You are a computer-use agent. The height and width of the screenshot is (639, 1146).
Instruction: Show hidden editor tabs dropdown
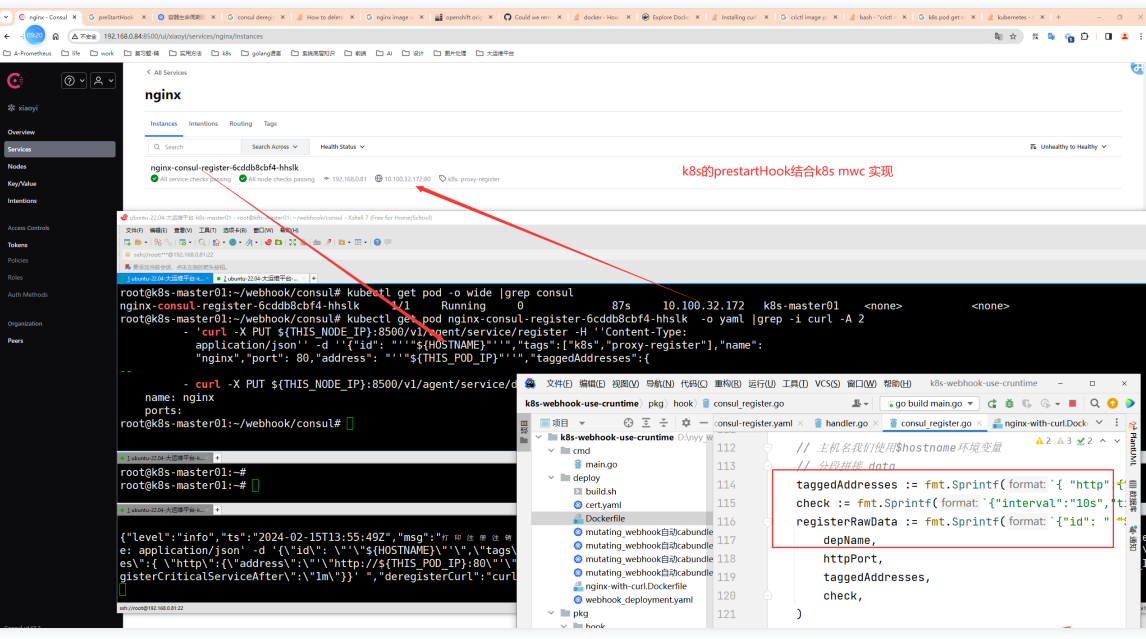pos(1099,423)
